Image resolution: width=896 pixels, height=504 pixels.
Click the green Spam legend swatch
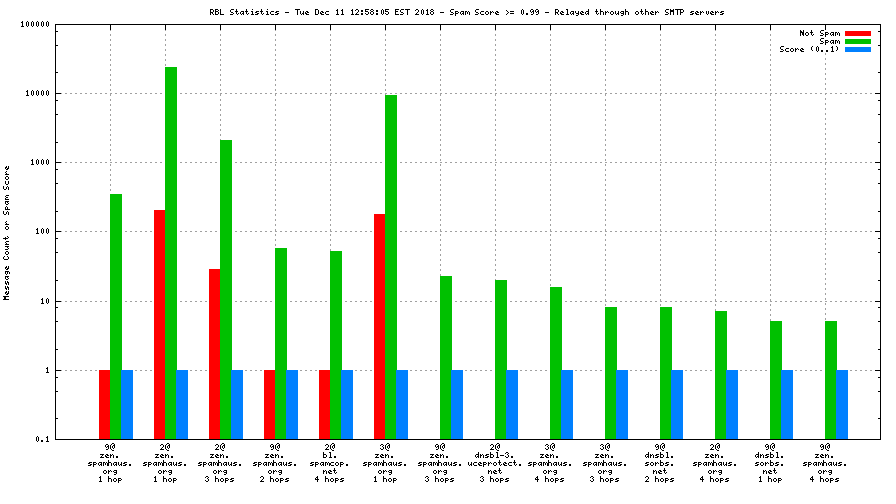click(858, 41)
